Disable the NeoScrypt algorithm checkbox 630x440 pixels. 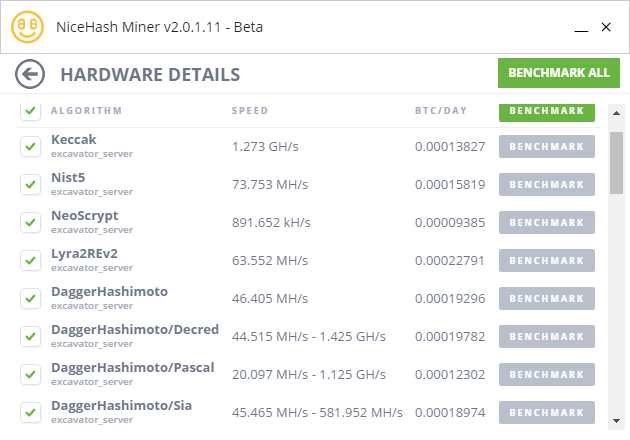tap(30, 223)
